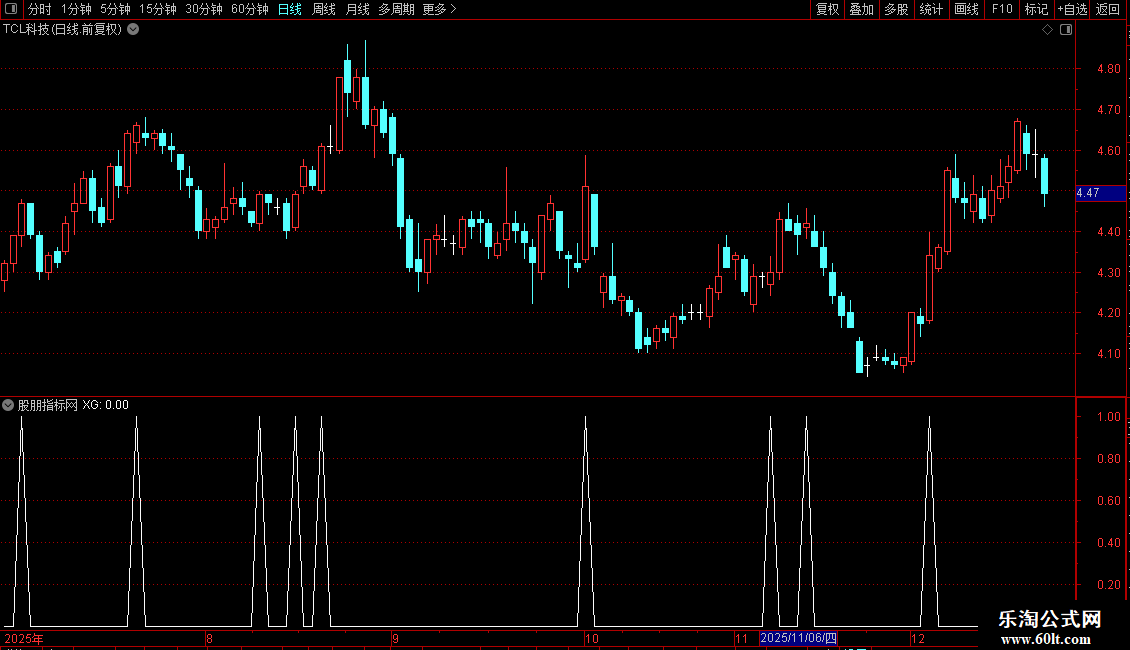Open the 画线 drawing tools
Screen dimensions: 1130x650
tap(966, 9)
